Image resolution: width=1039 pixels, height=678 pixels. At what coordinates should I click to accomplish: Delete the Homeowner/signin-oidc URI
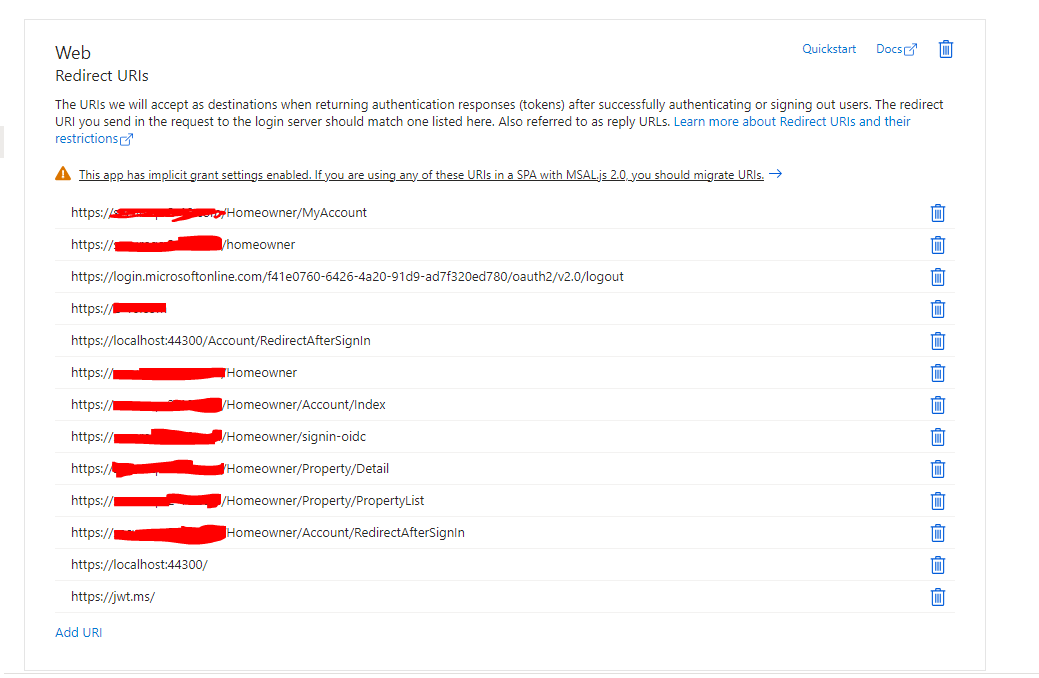(x=938, y=437)
